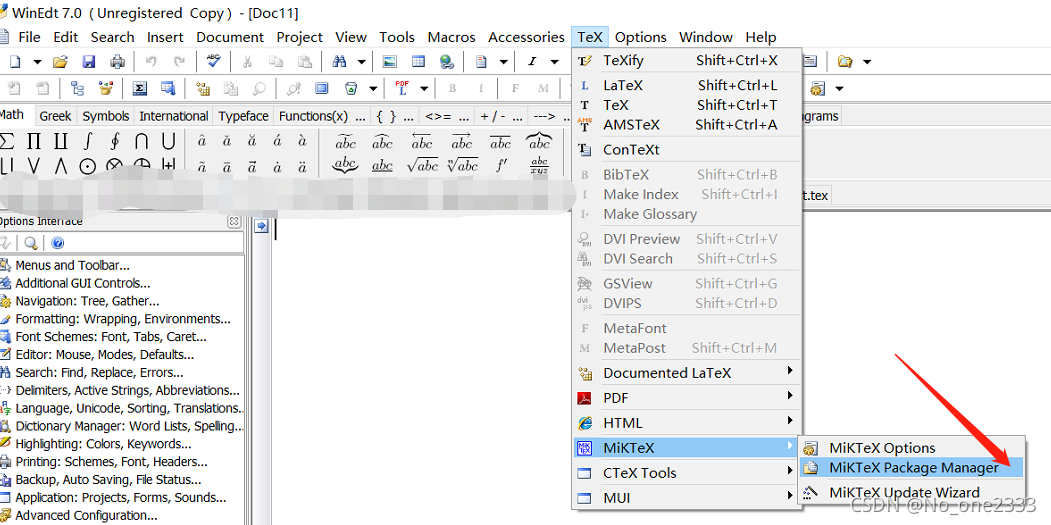Click the blue arrow gutter icon in editor
The image size is (1051, 525).
pos(261,227)
